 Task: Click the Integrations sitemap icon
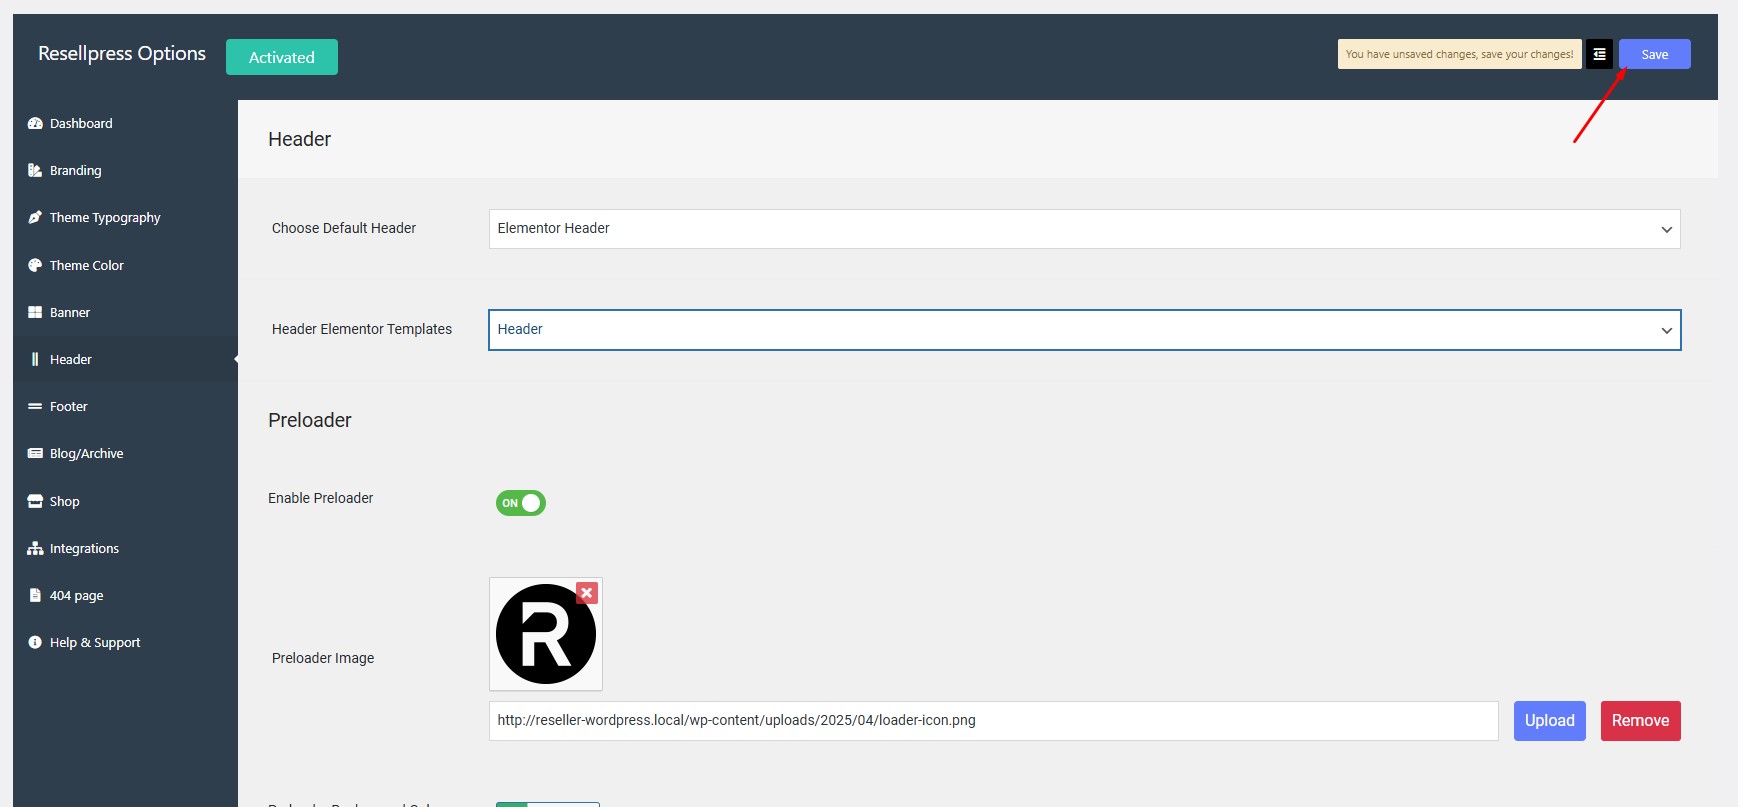pos(35,549)
